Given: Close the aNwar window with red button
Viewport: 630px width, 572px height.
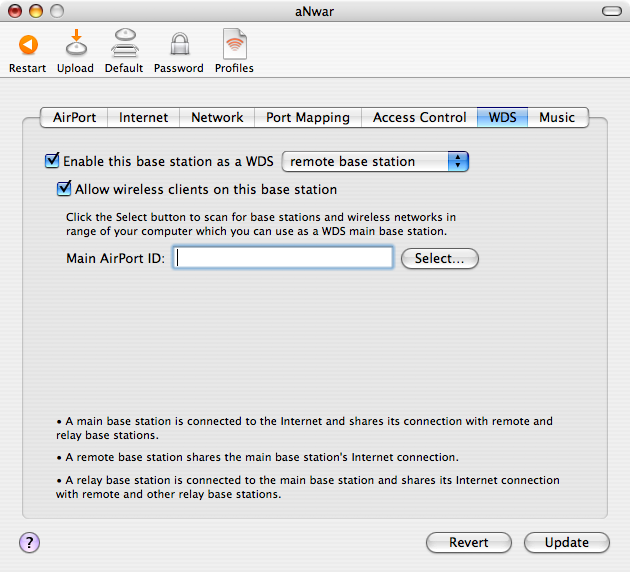Looking at the screenshot, I should tap(15, 11).
